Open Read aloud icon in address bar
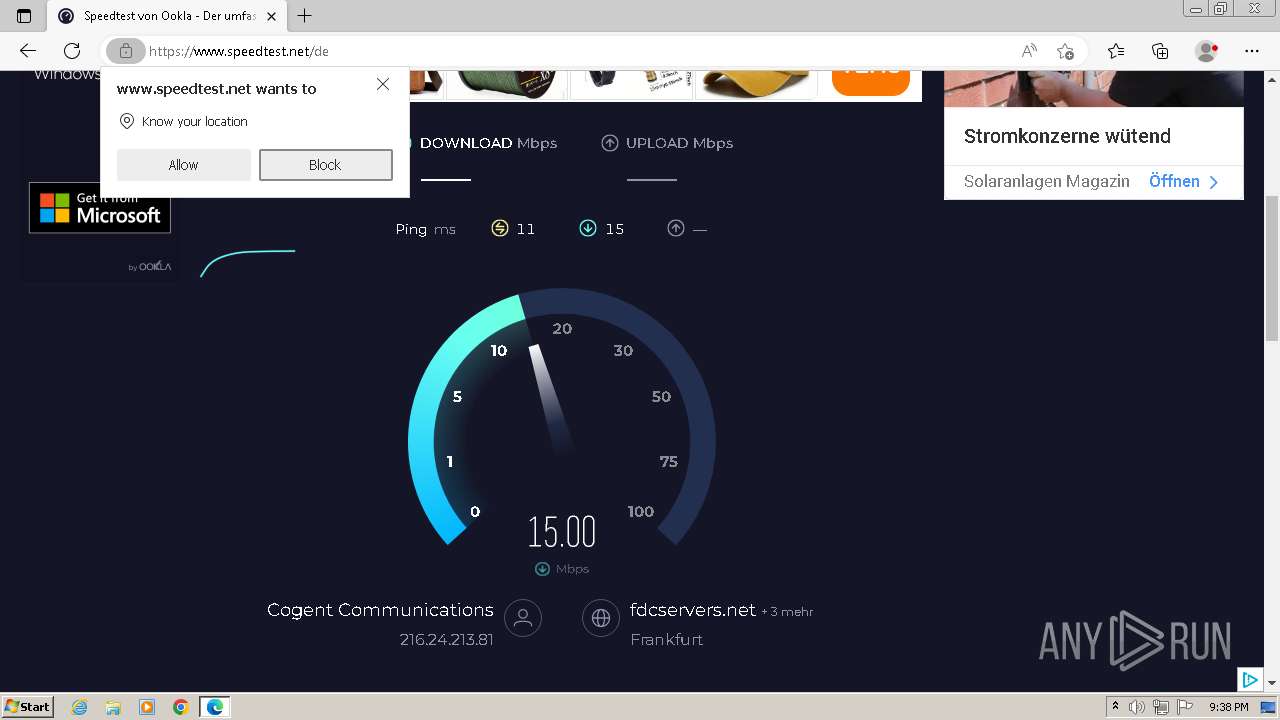The image size is (1280, 720). (1029, 51)
